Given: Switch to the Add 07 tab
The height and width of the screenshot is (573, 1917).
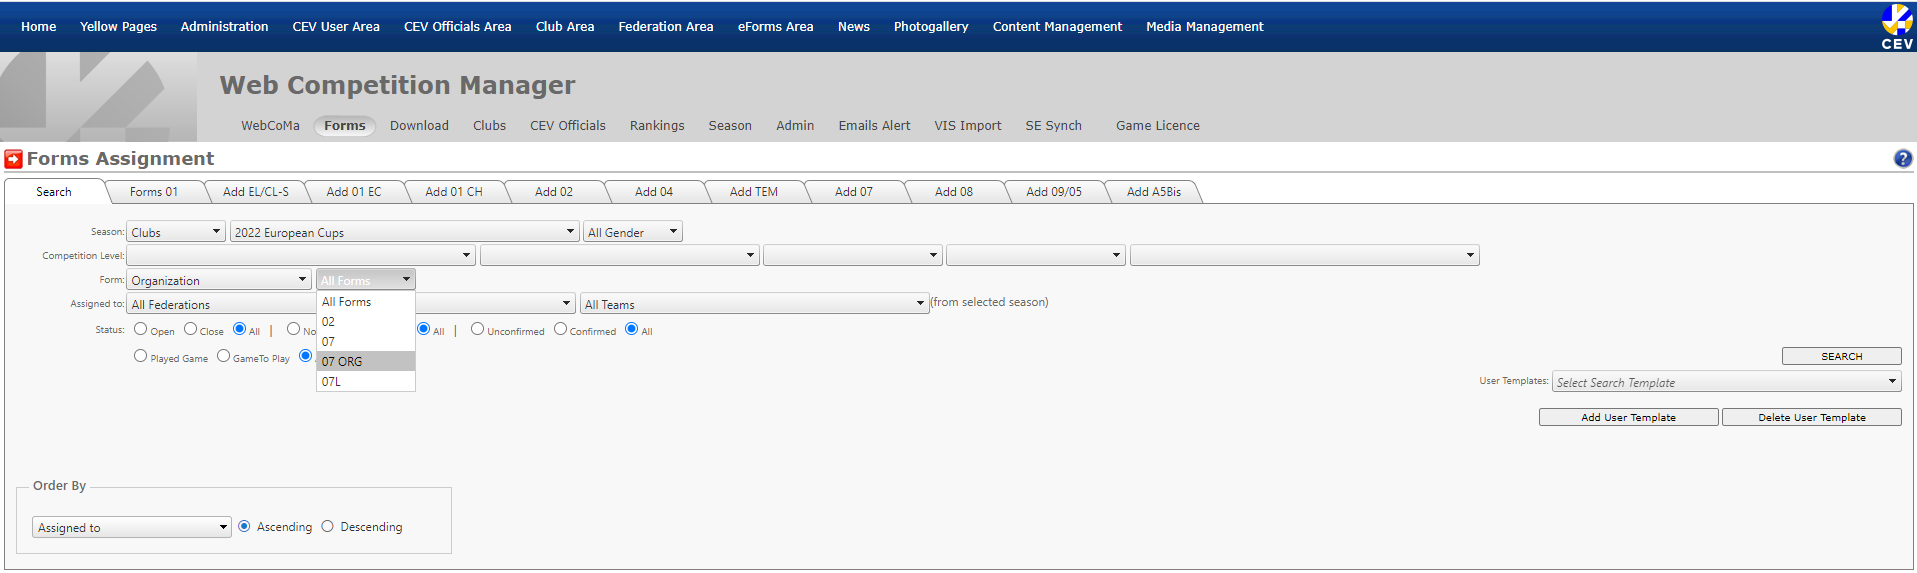Looking at the screenshot, I should point(854,192).
